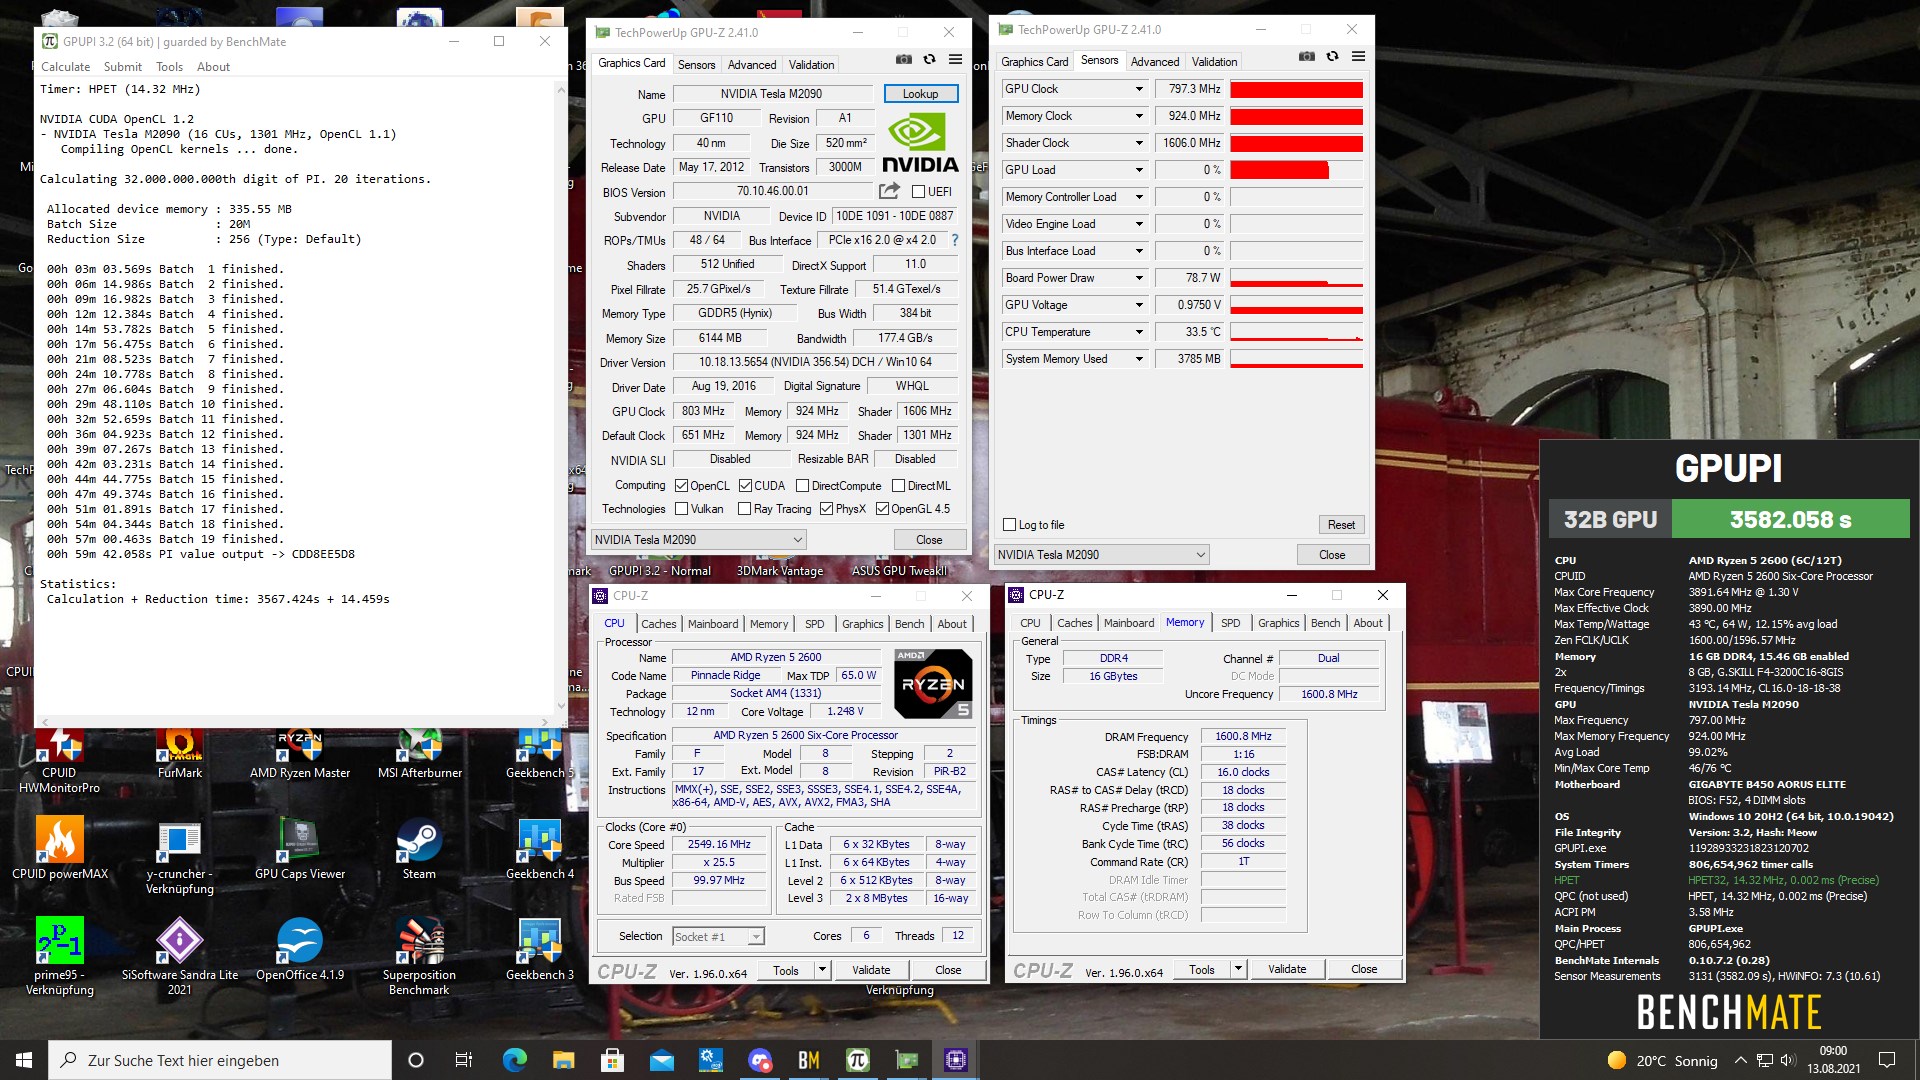
Task: Open GPU selector dropdown in Sensors window
Action: tap(1101, 555)
